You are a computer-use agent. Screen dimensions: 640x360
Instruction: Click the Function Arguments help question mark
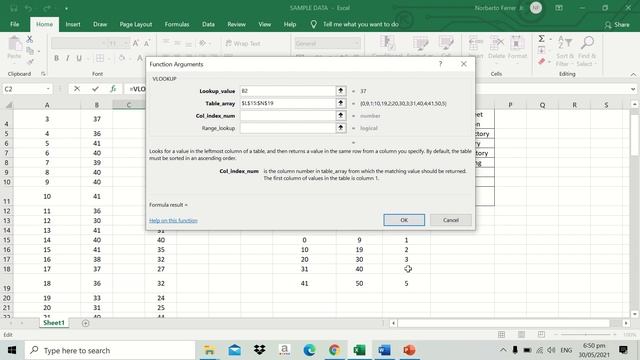440,64
